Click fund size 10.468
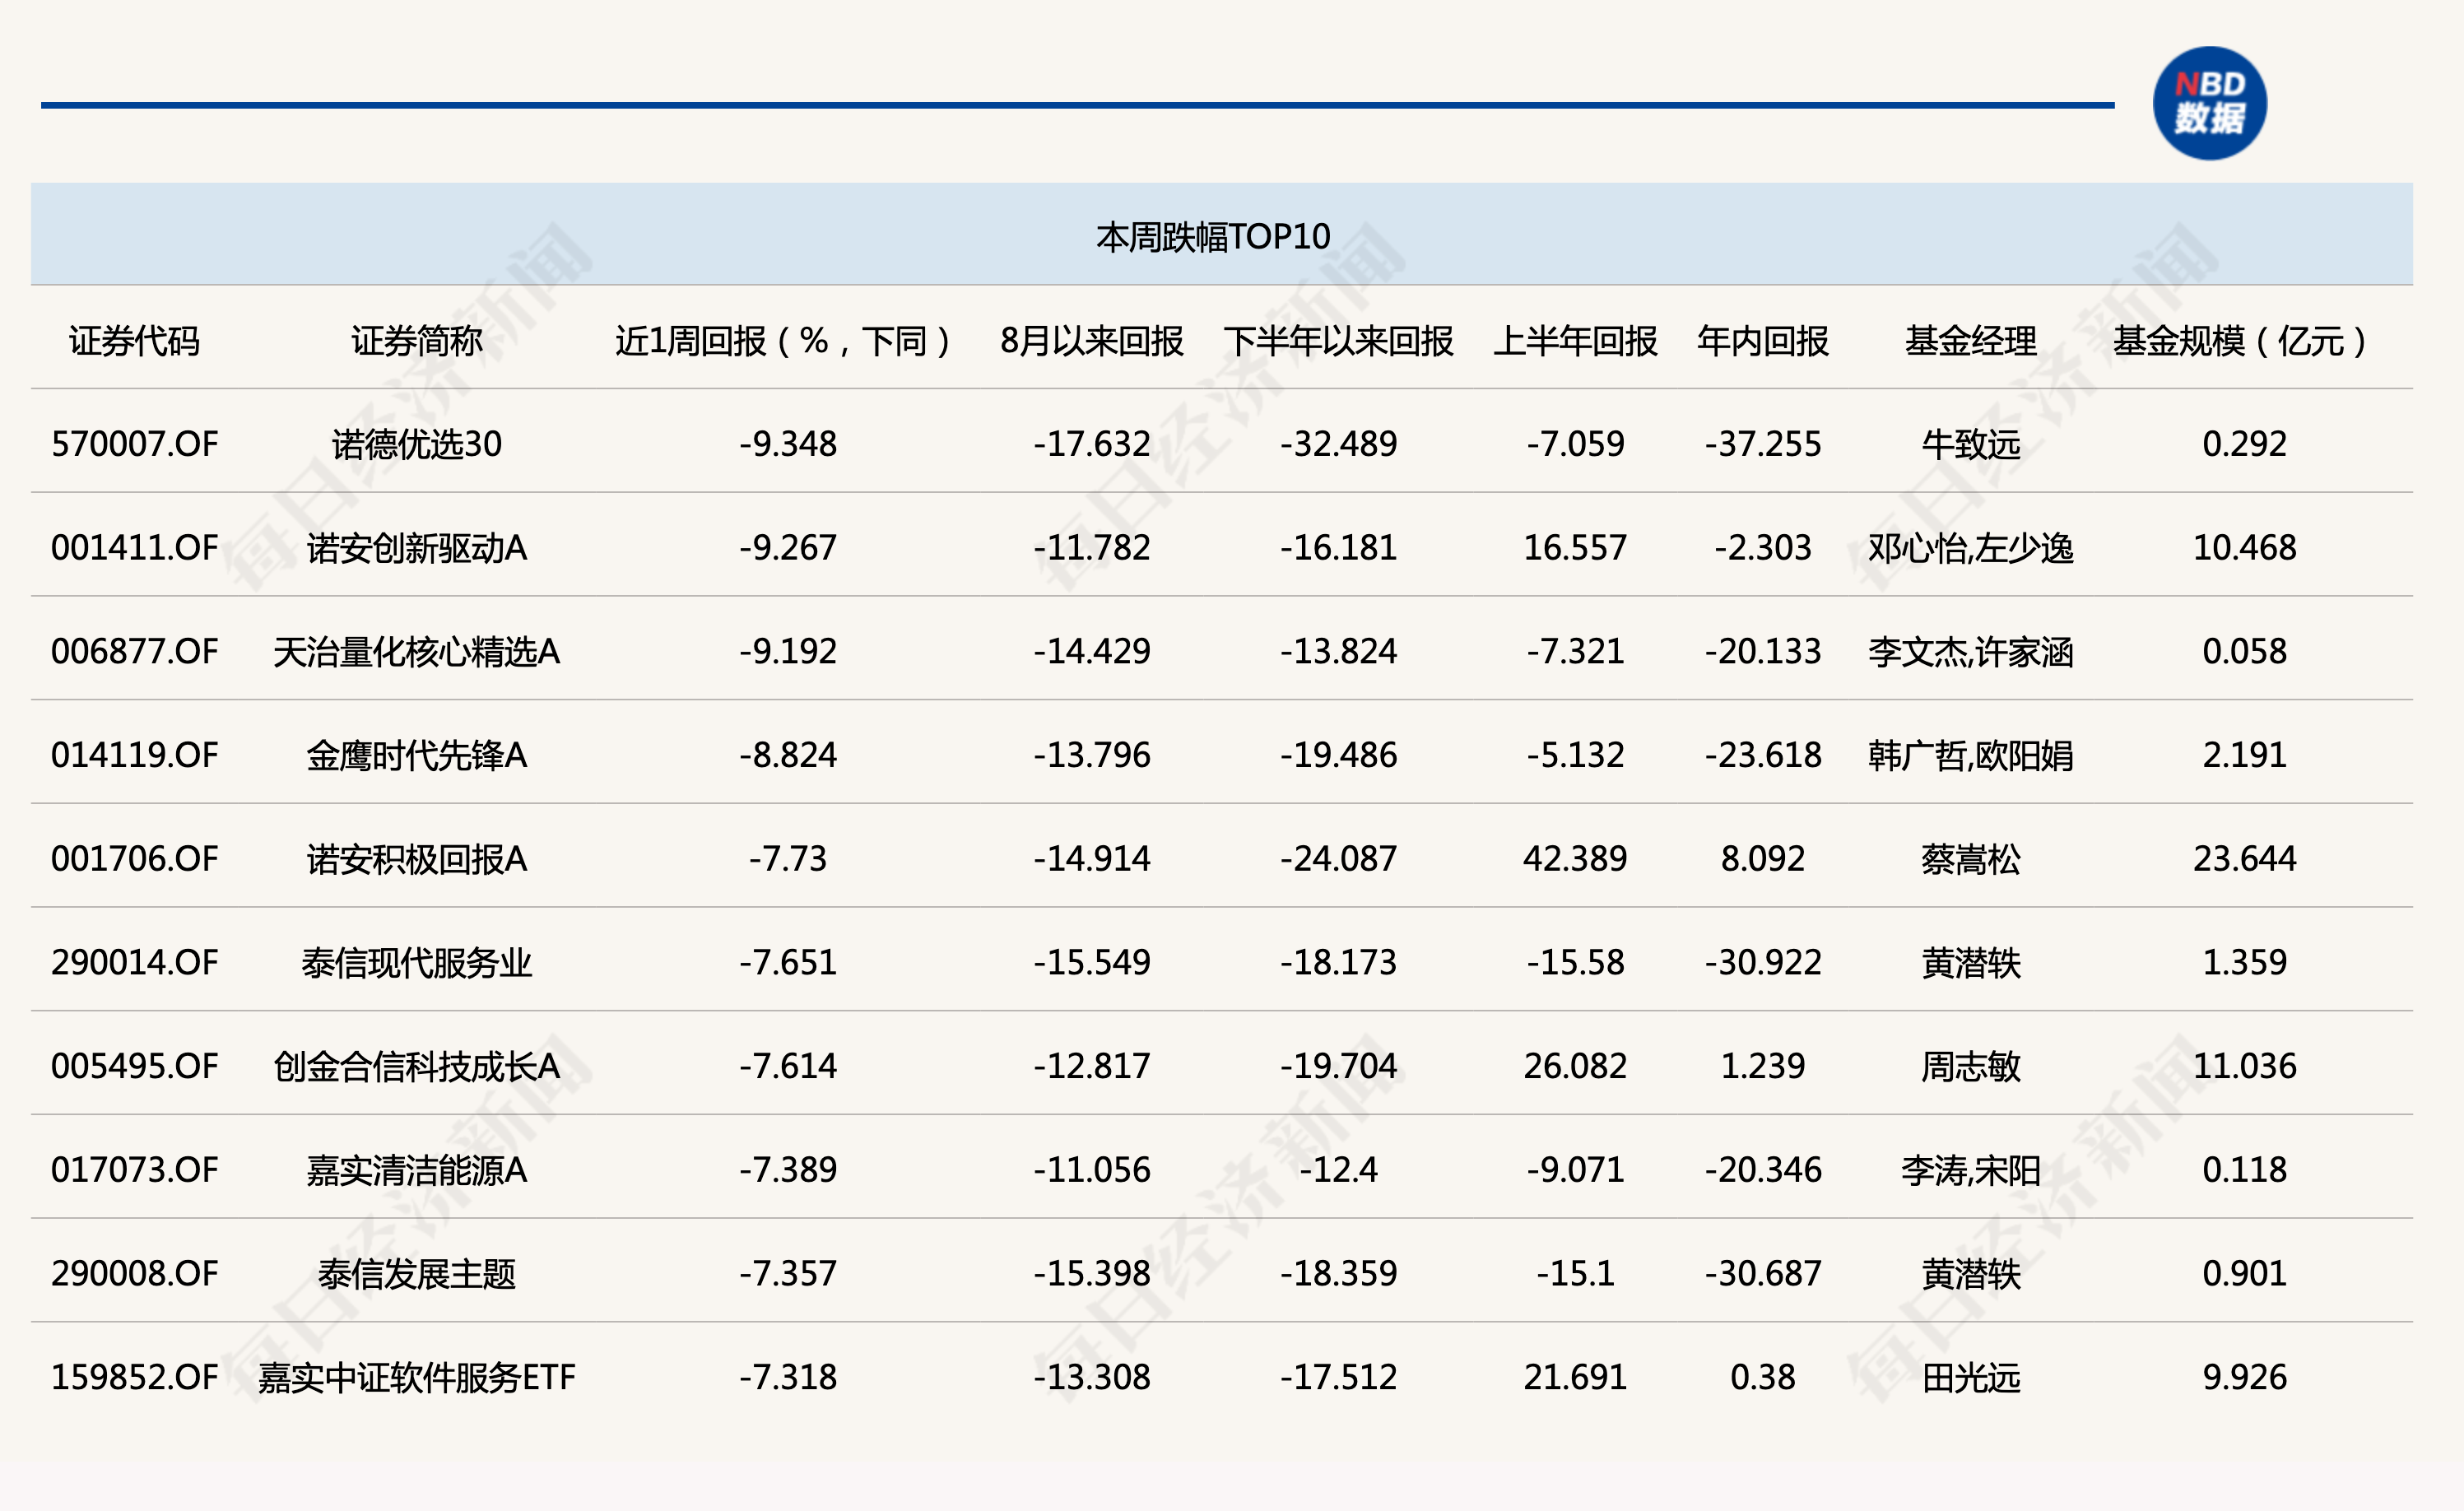 [x=2244, y=548]
